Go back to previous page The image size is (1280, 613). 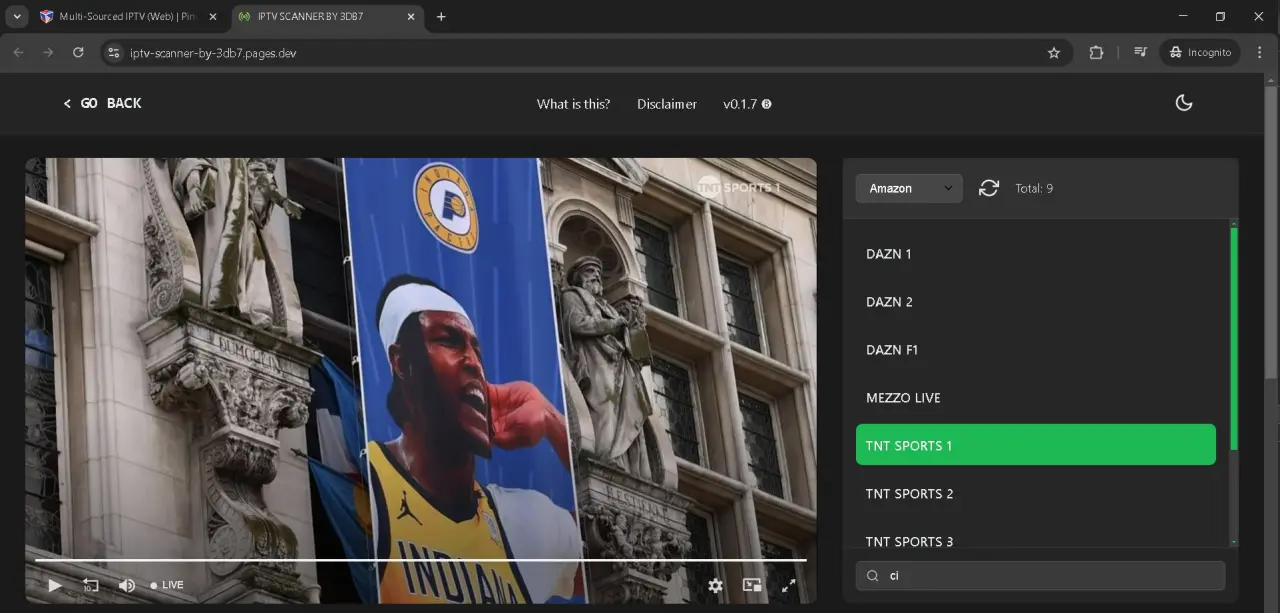click(x=102, y=103)
